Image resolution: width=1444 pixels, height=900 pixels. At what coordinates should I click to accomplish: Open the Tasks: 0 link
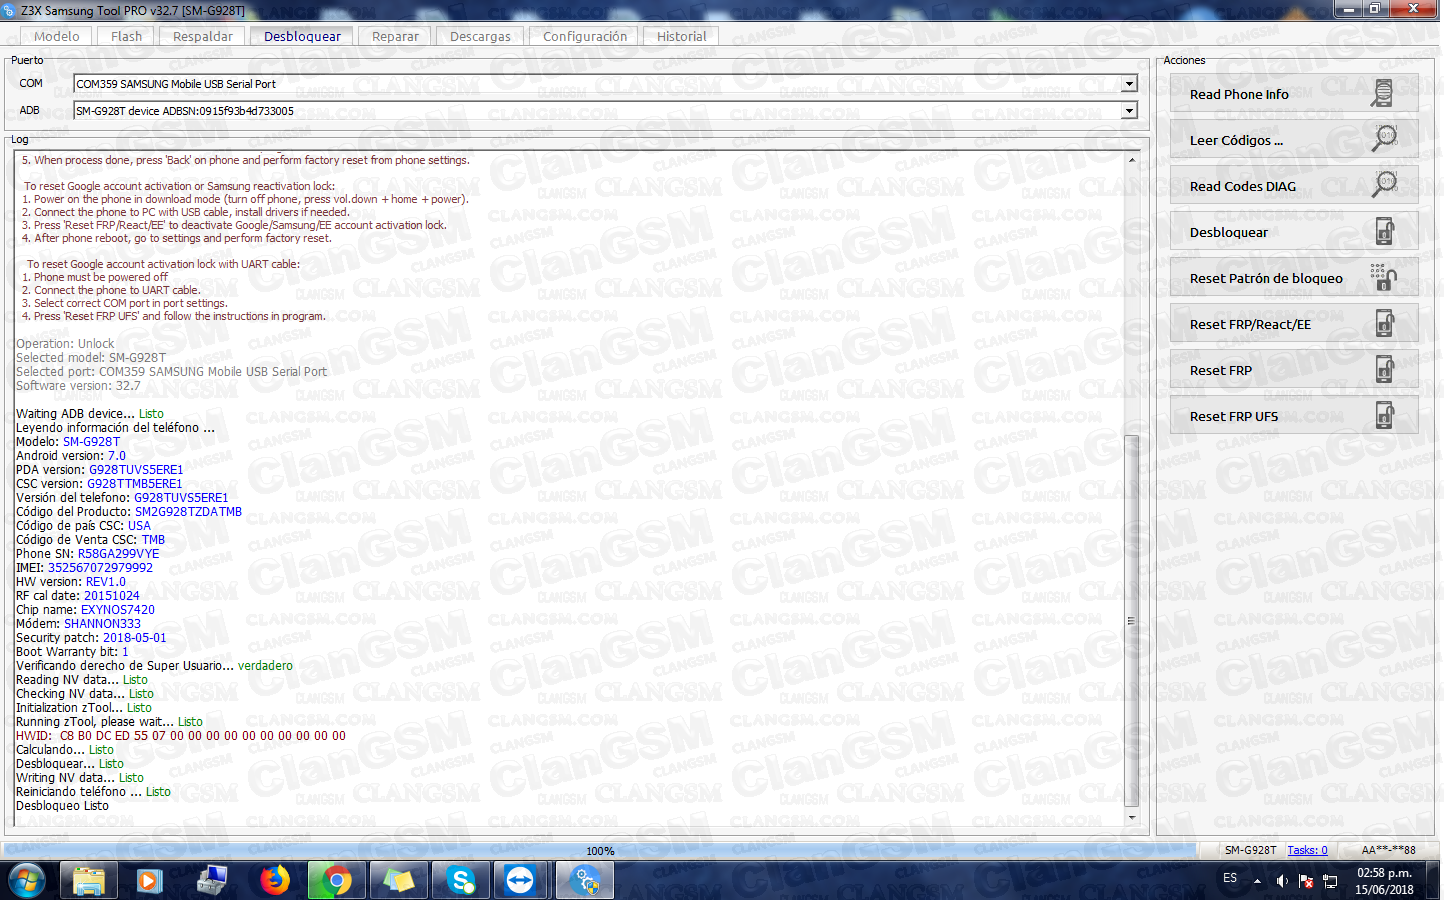(x=1307, y=850)
